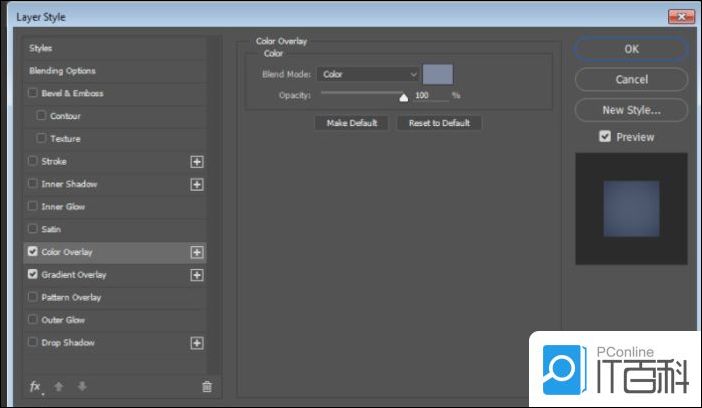Move effect down with the down arrow
Viewport: 702px width, 408px height.
(82, 386)
